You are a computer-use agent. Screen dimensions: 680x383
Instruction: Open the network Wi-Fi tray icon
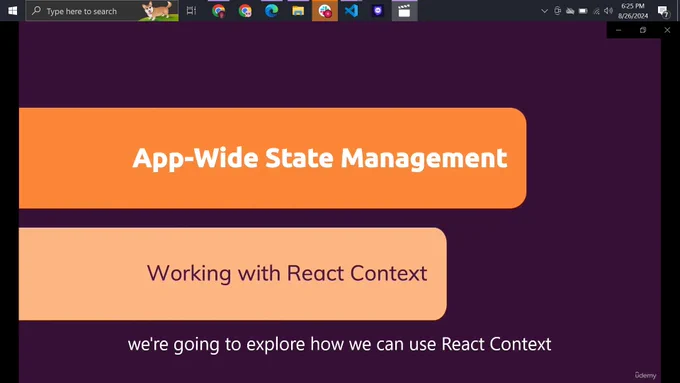[x=596, y=11]
